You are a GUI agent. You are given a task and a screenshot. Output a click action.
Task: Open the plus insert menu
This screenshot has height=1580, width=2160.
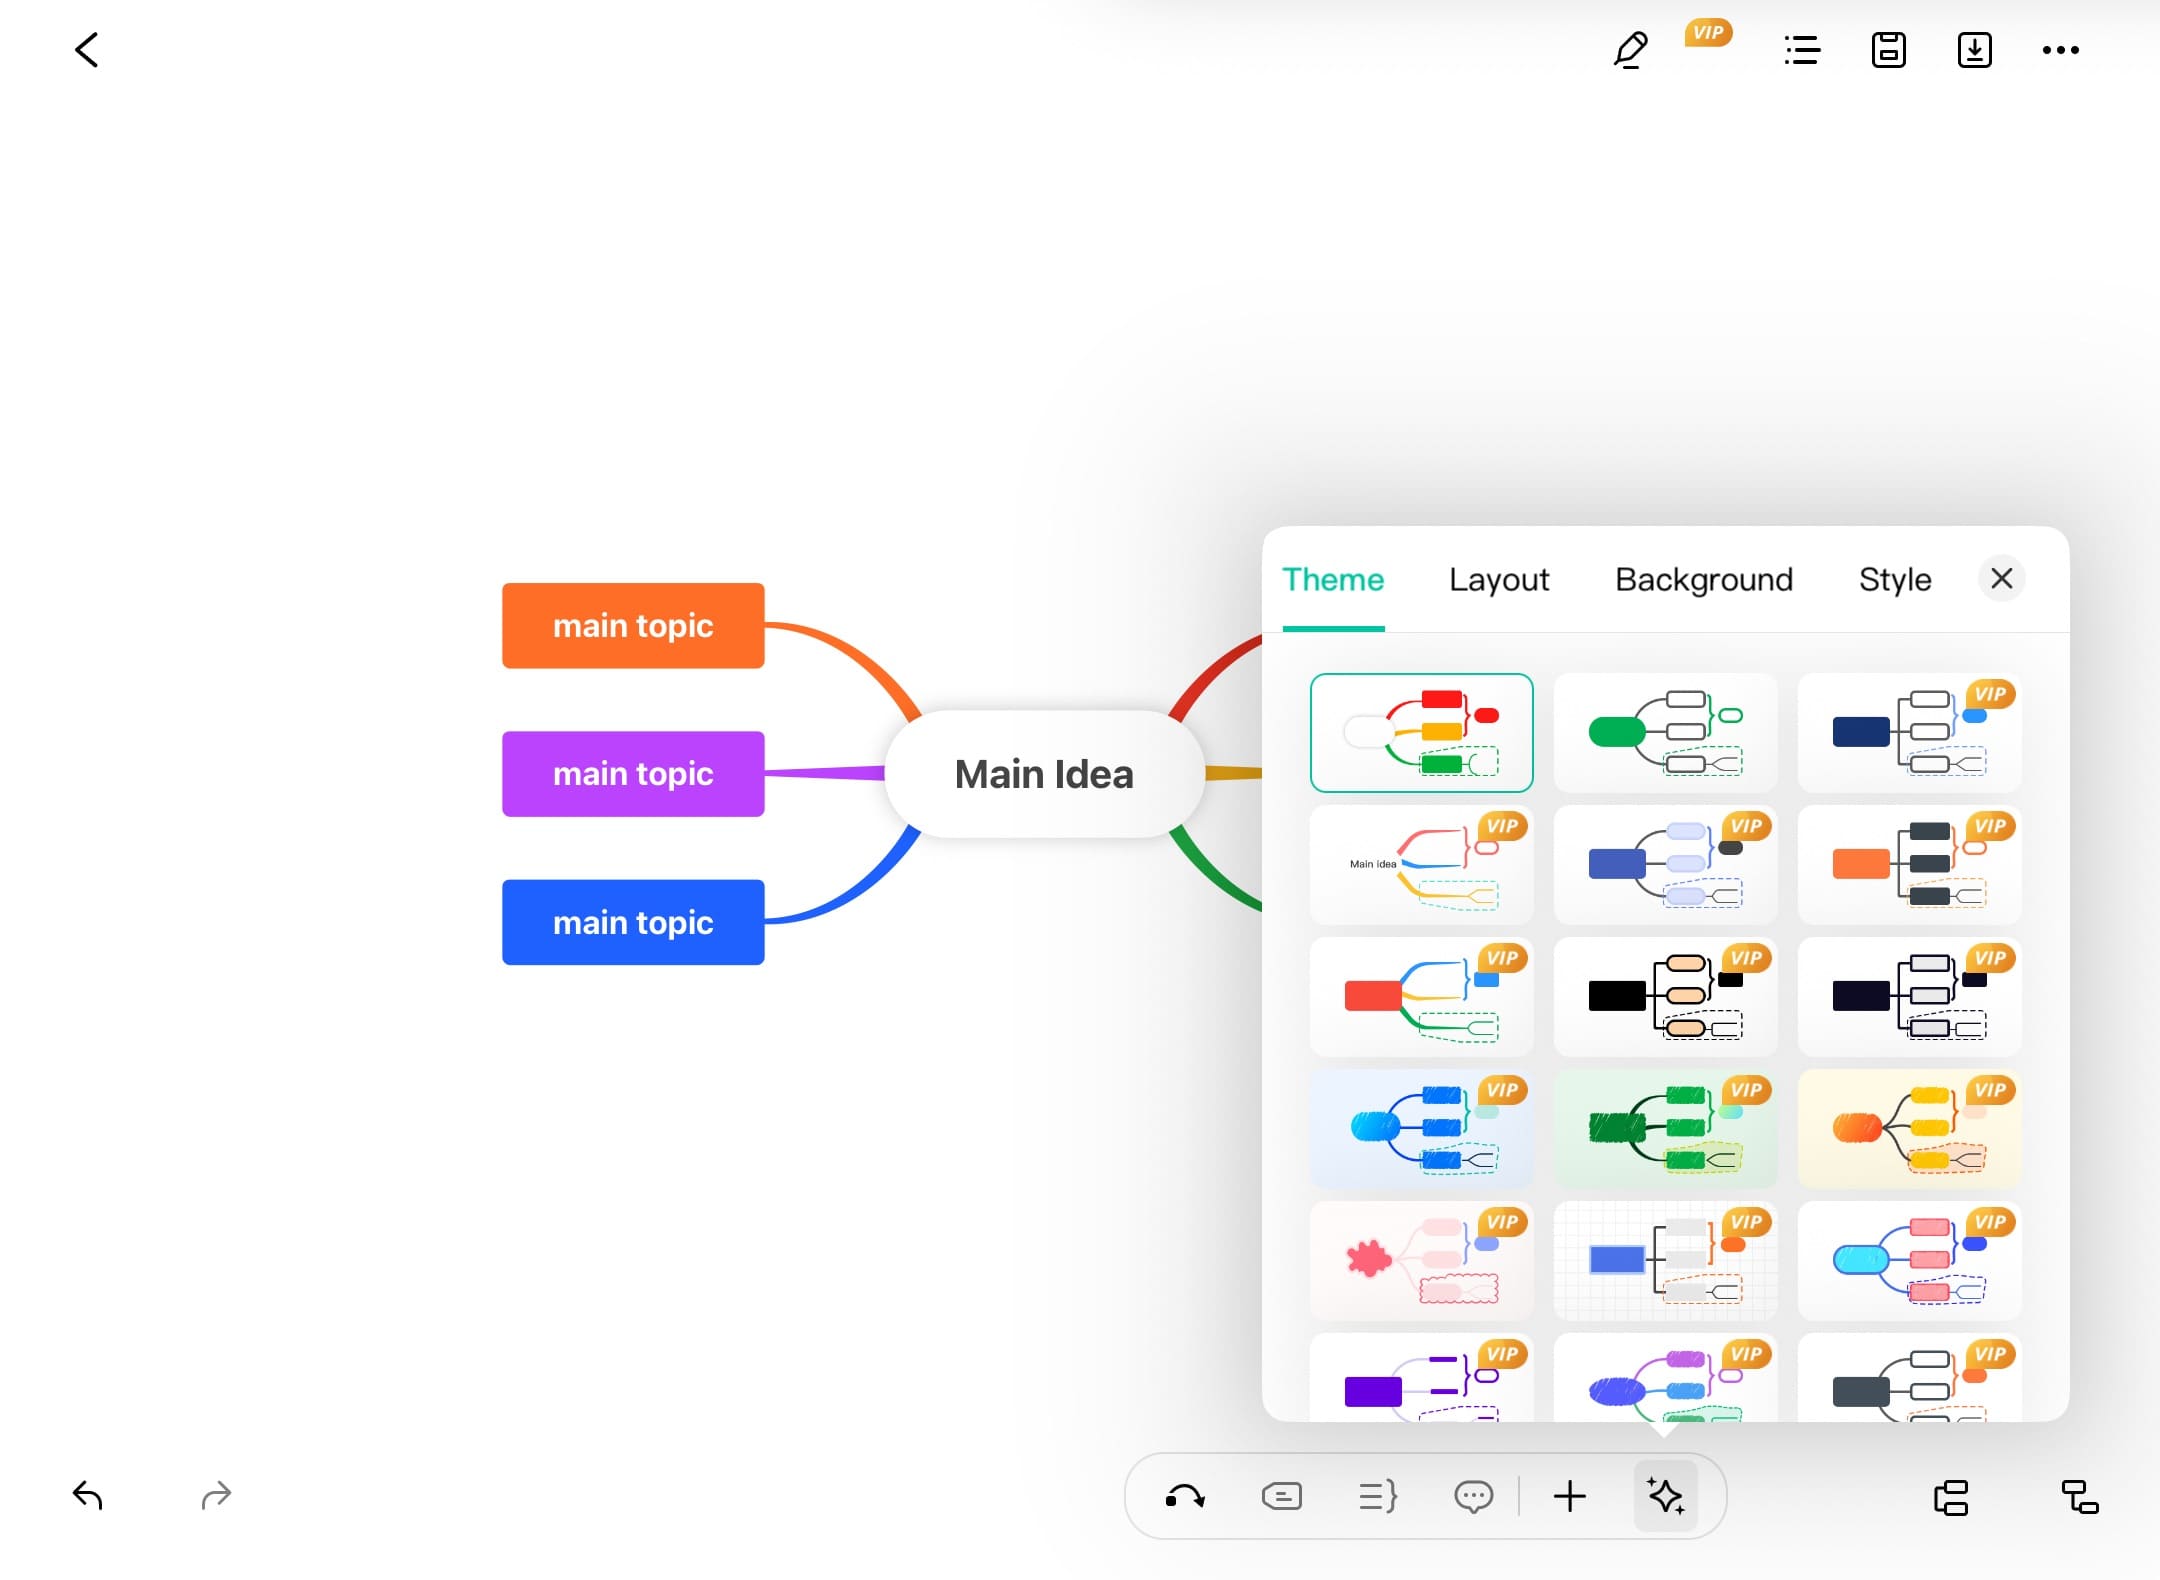[1570, 1497]
